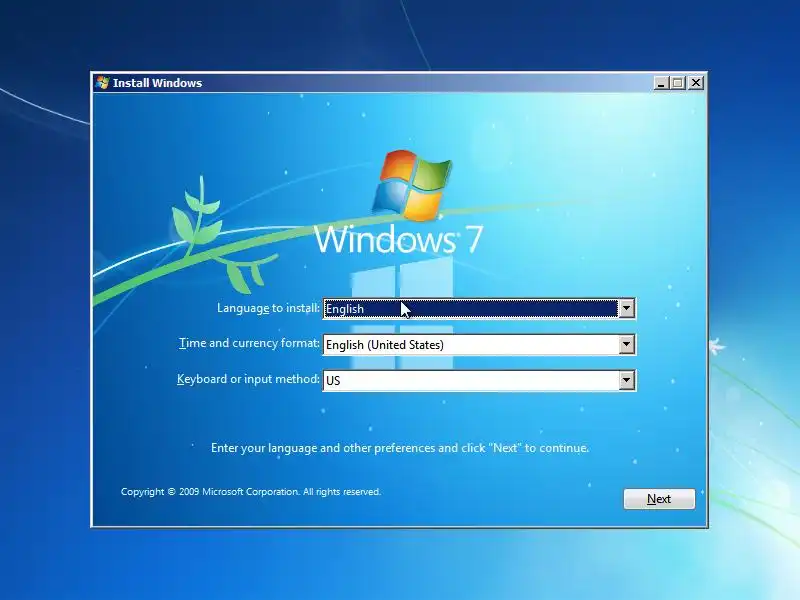Screen dimensions: 800x600
Task: Click the Next button
Action: 659,498
